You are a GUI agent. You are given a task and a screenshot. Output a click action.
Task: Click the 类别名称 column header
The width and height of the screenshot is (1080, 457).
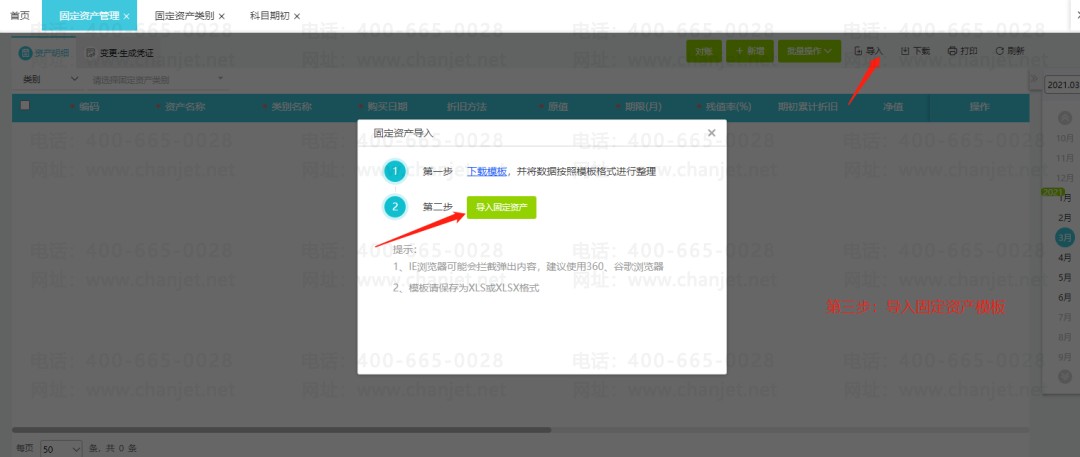click(291, 107)
